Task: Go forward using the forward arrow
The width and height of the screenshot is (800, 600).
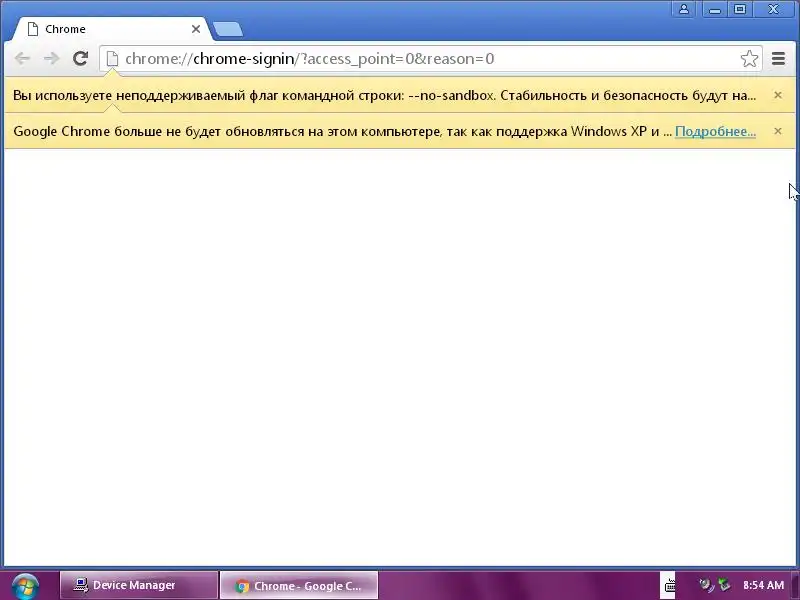Action: 52,58
